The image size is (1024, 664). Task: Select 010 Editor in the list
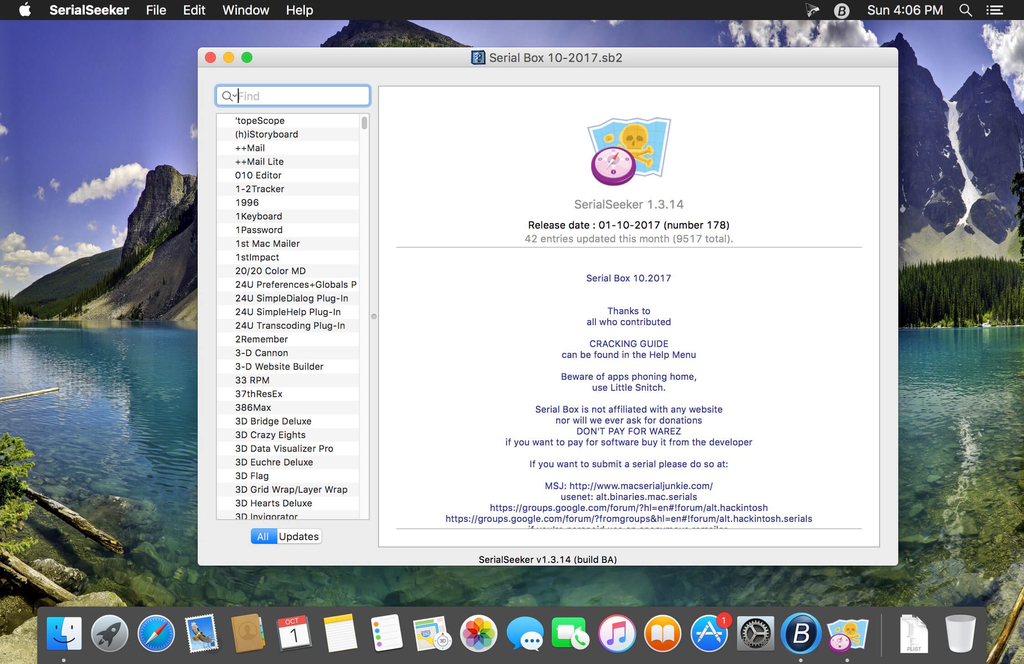pyautogui.click(x=258, y=175)
